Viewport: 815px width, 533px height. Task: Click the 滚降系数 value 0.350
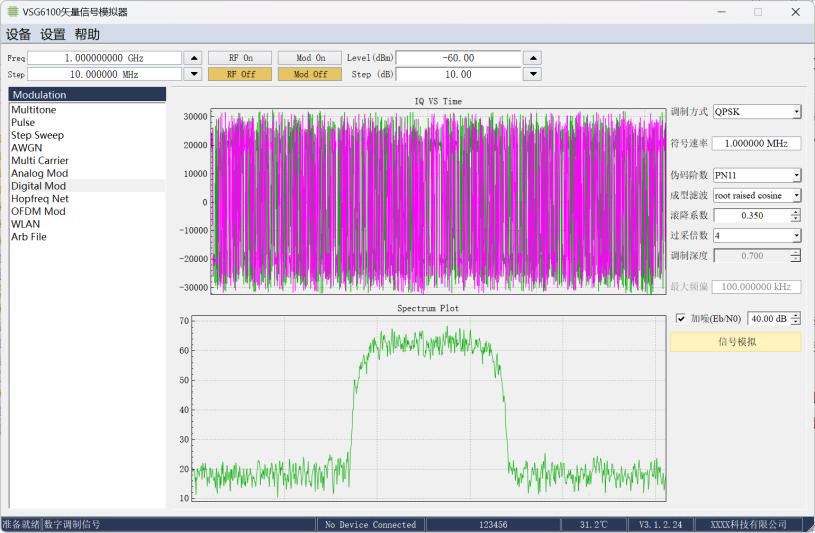pyautogui.click(x=752, y=215)
